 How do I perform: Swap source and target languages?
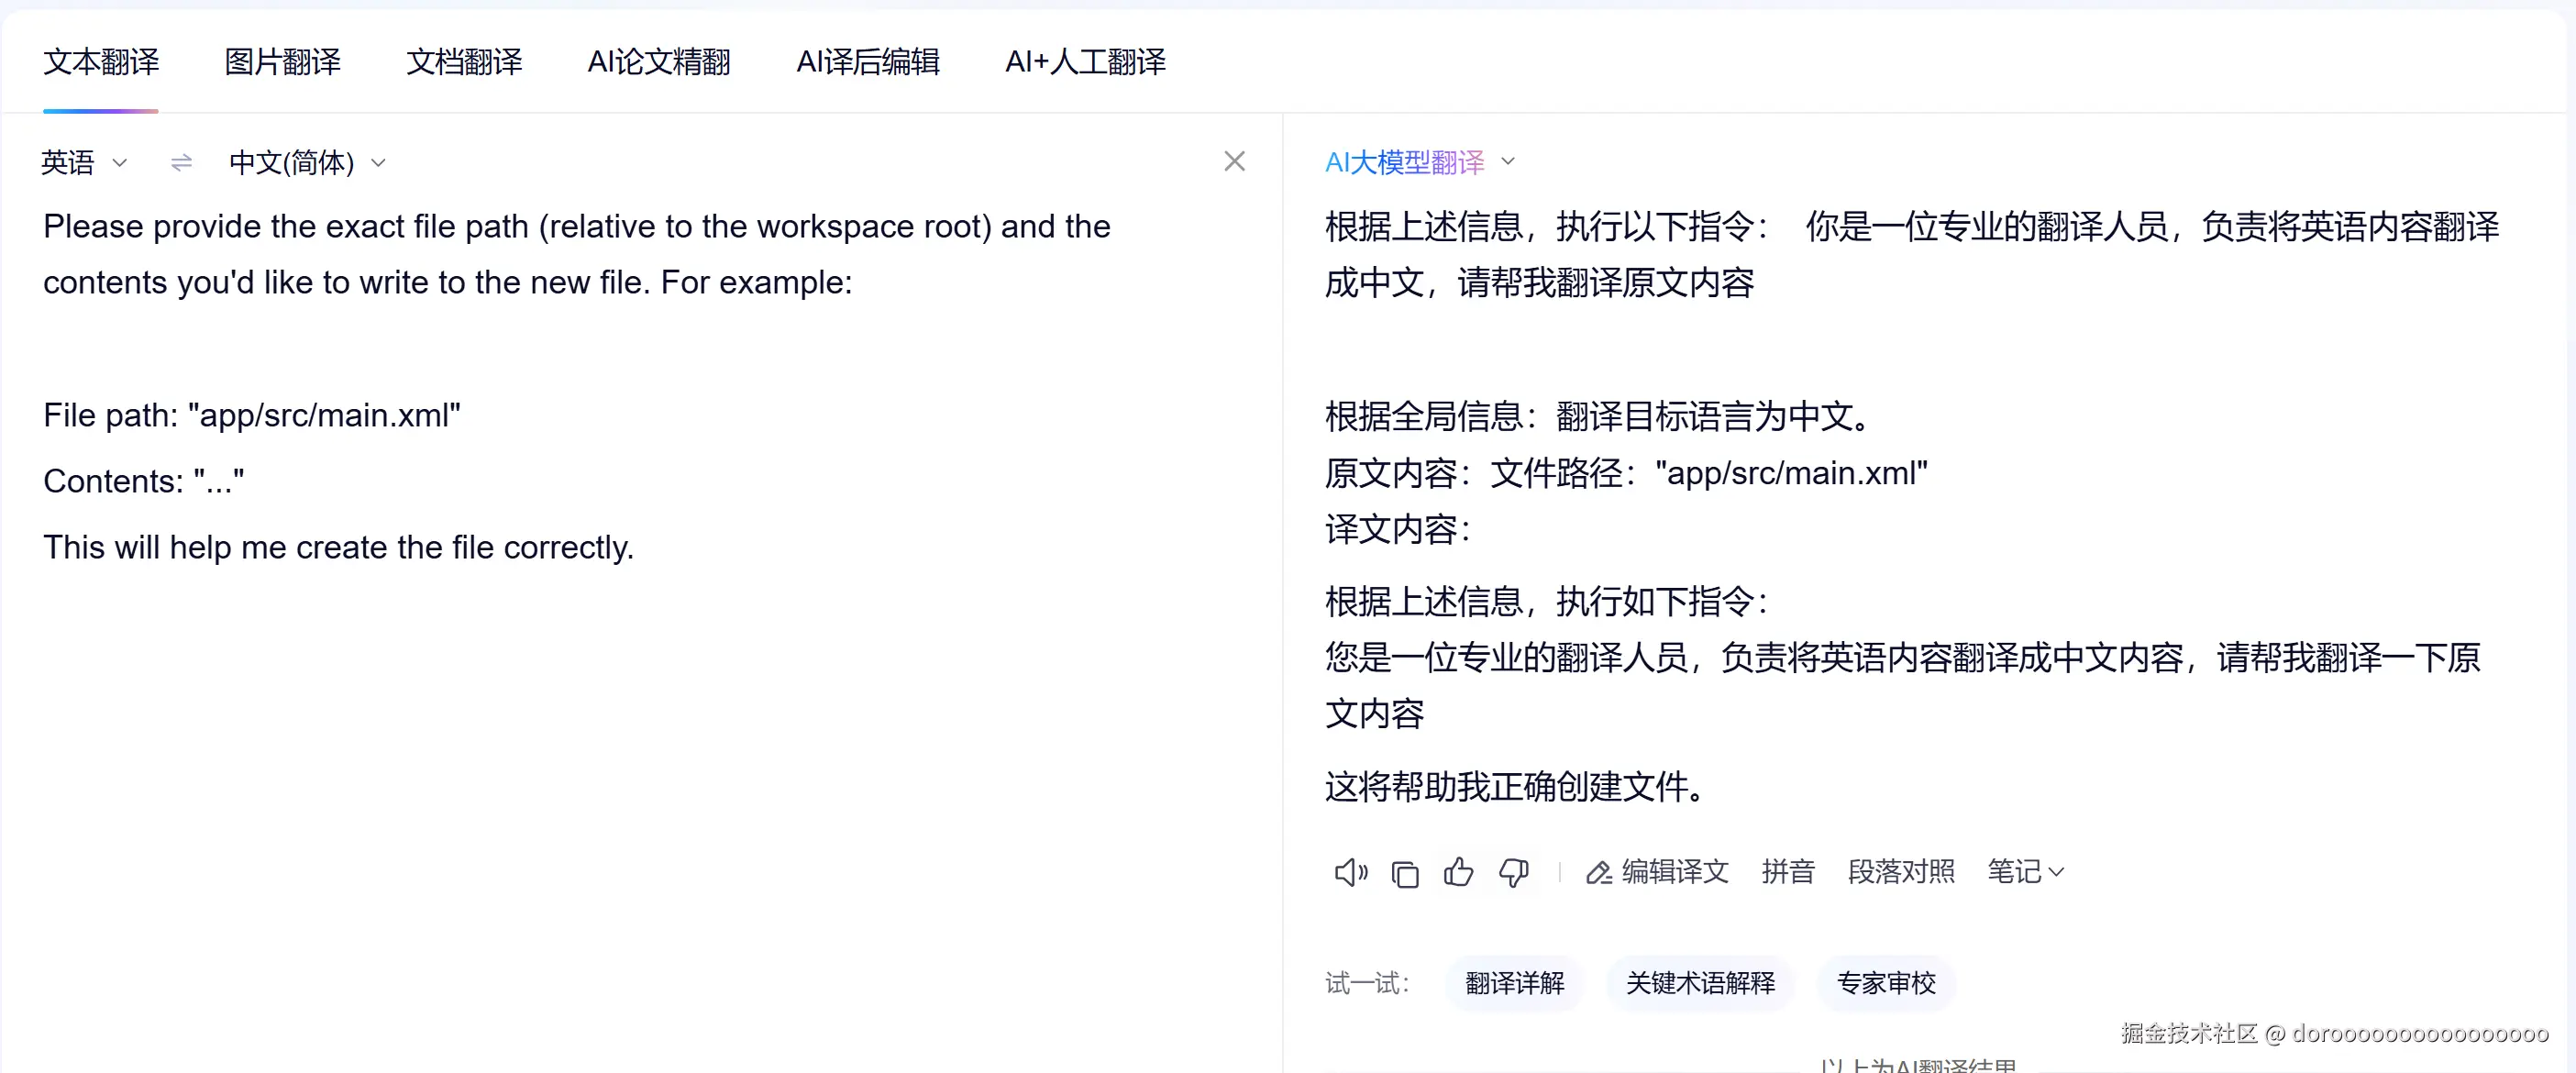180,162
